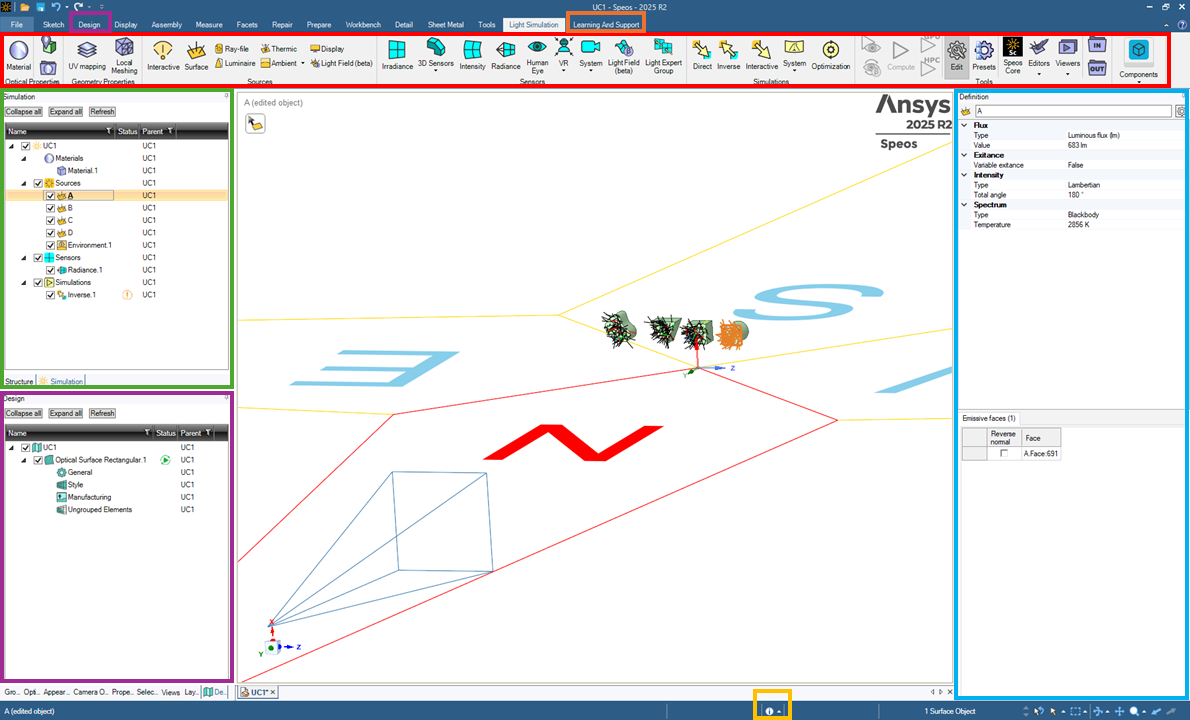
Task: Uncheck source B in the Simulation tree
Action: point(48,207)
